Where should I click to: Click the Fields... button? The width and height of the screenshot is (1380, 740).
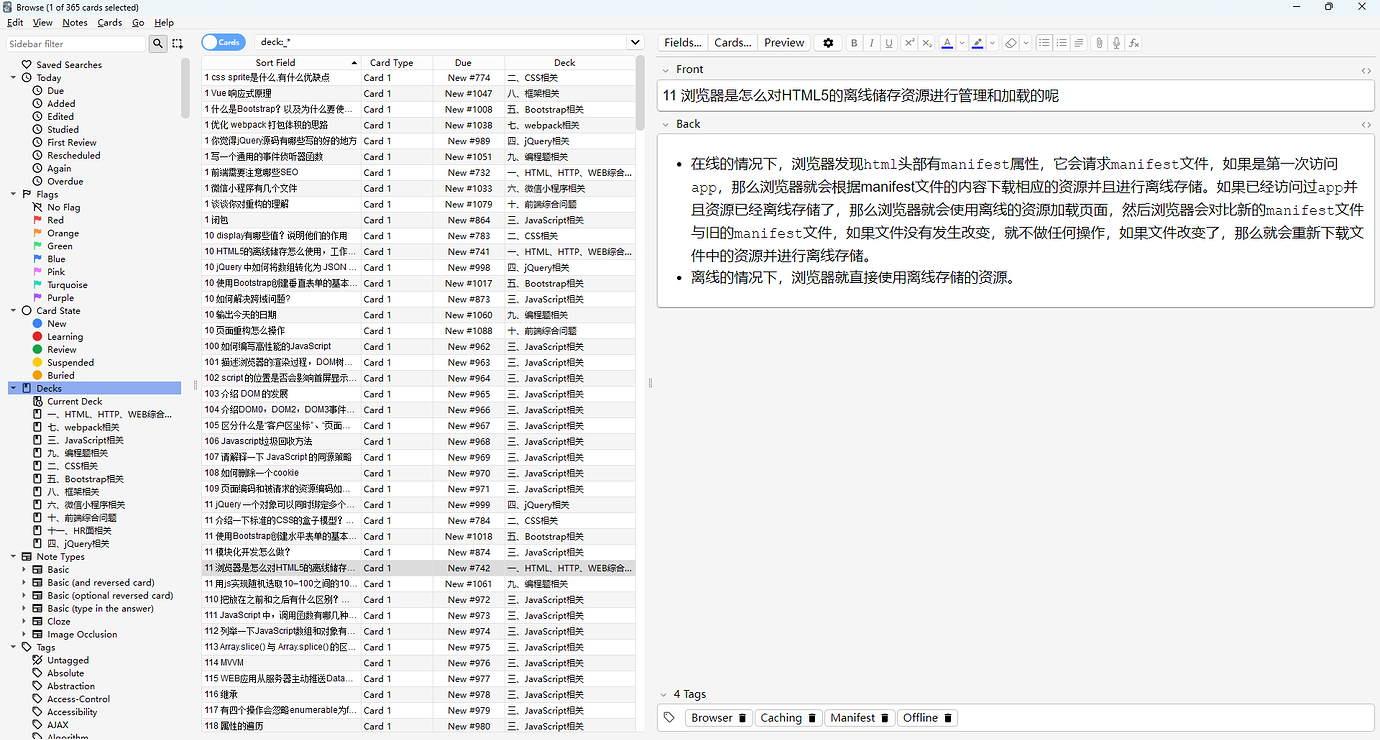(x=683, y=43)
